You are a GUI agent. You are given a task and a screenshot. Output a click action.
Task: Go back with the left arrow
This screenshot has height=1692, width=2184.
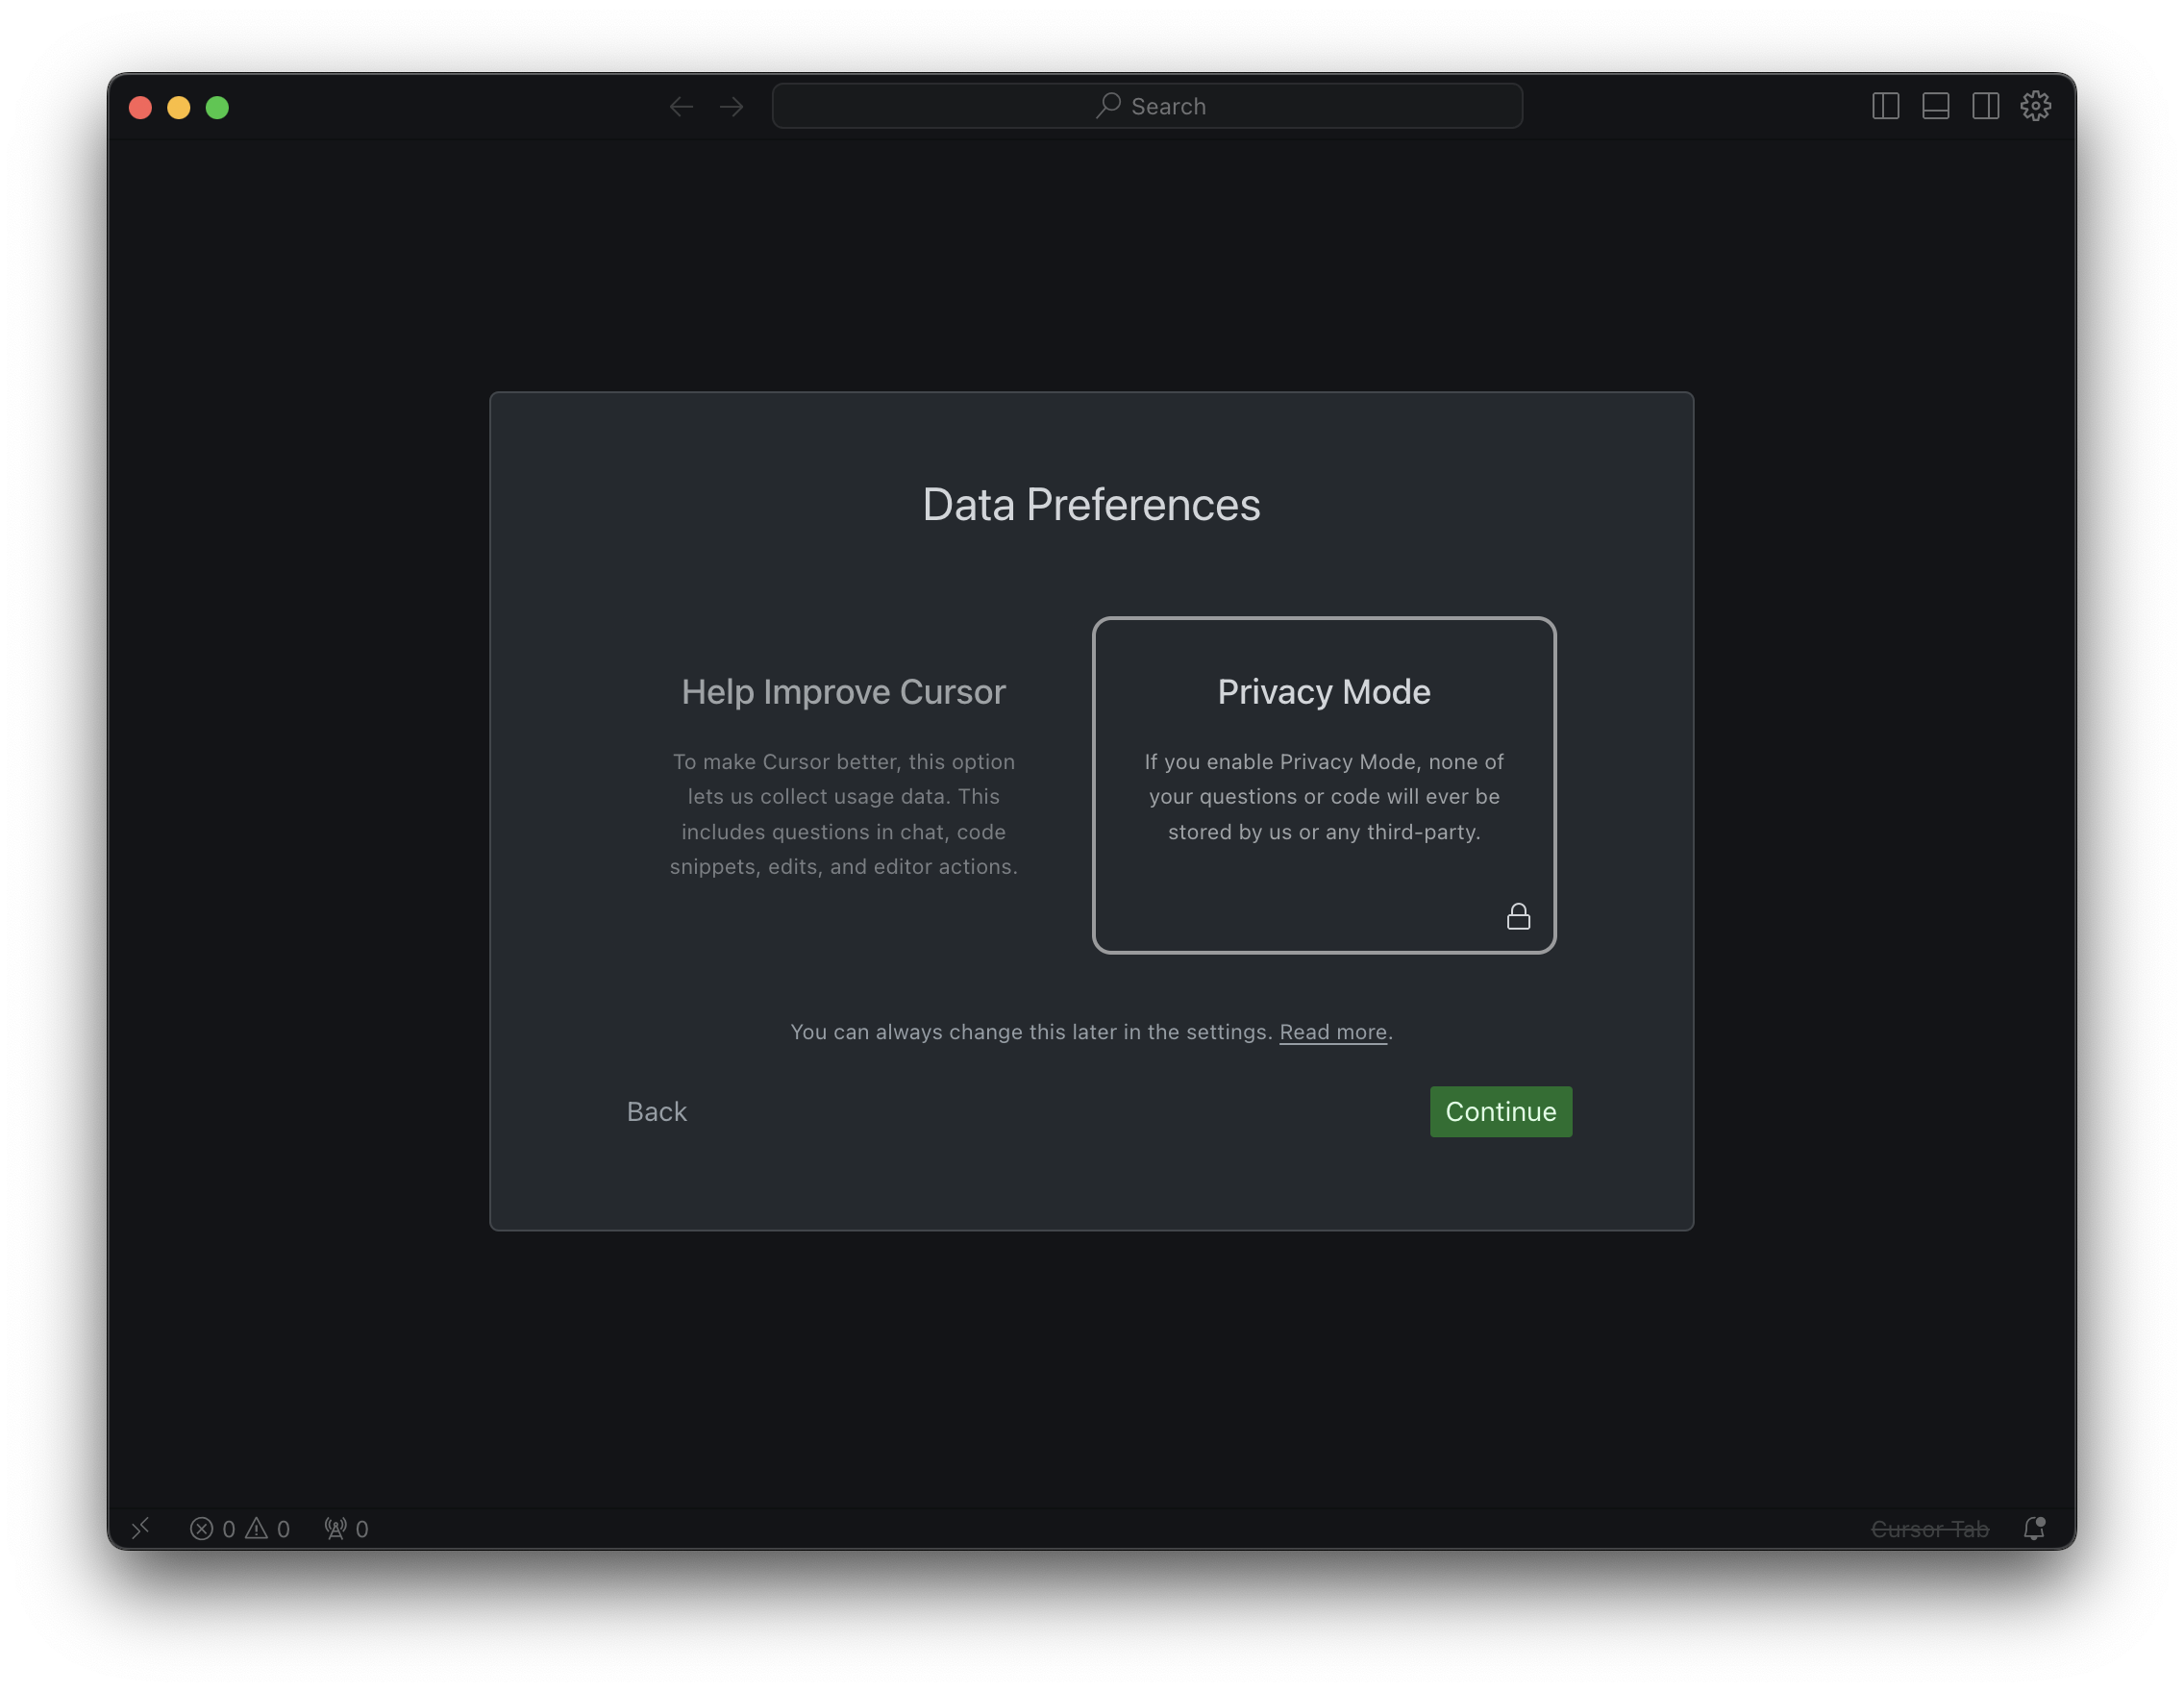[x=681, y=106]
